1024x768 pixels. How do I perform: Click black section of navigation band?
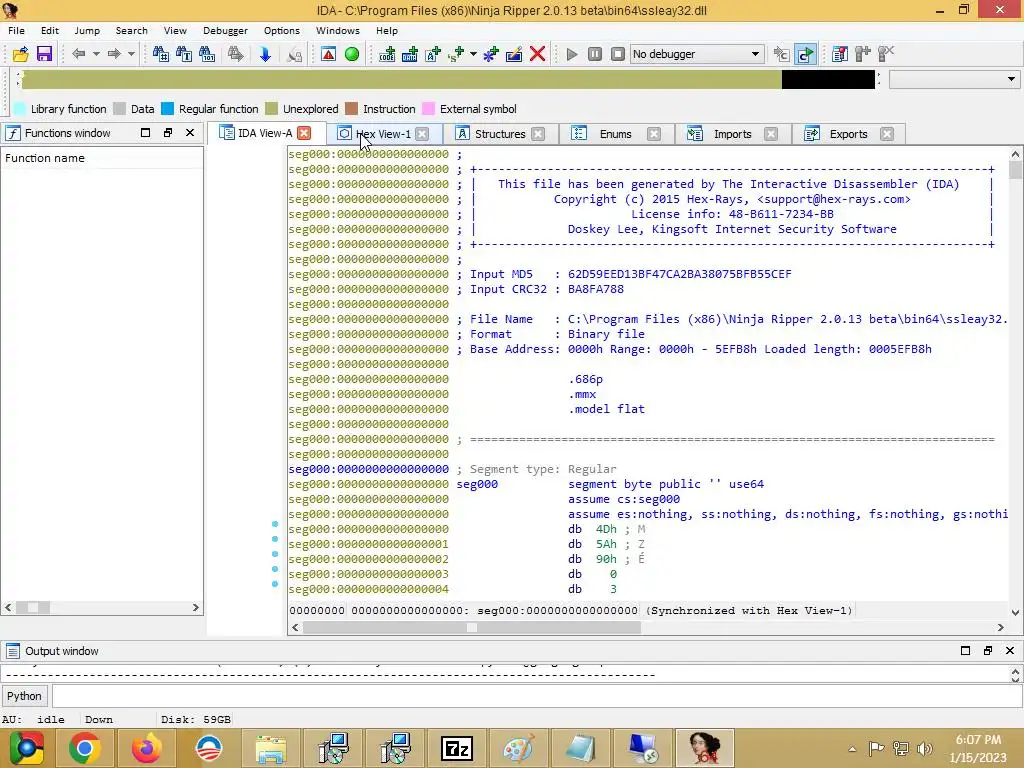(828, 79)
